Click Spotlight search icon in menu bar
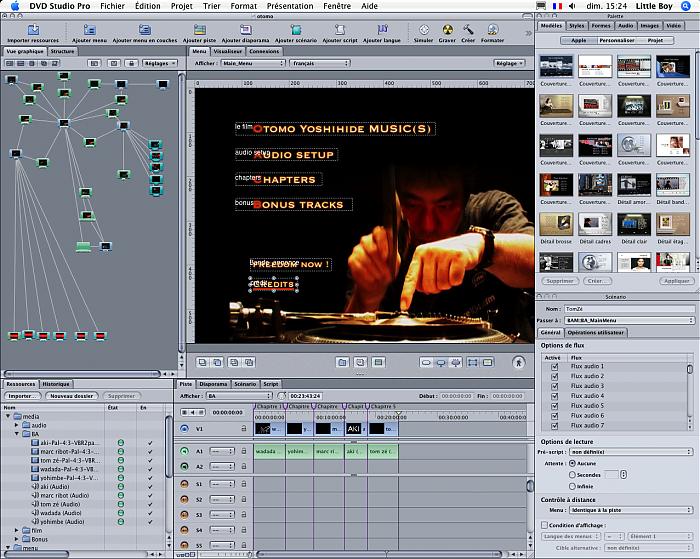The height and width of the screenshot is (559, 700). tap(686, 6)
